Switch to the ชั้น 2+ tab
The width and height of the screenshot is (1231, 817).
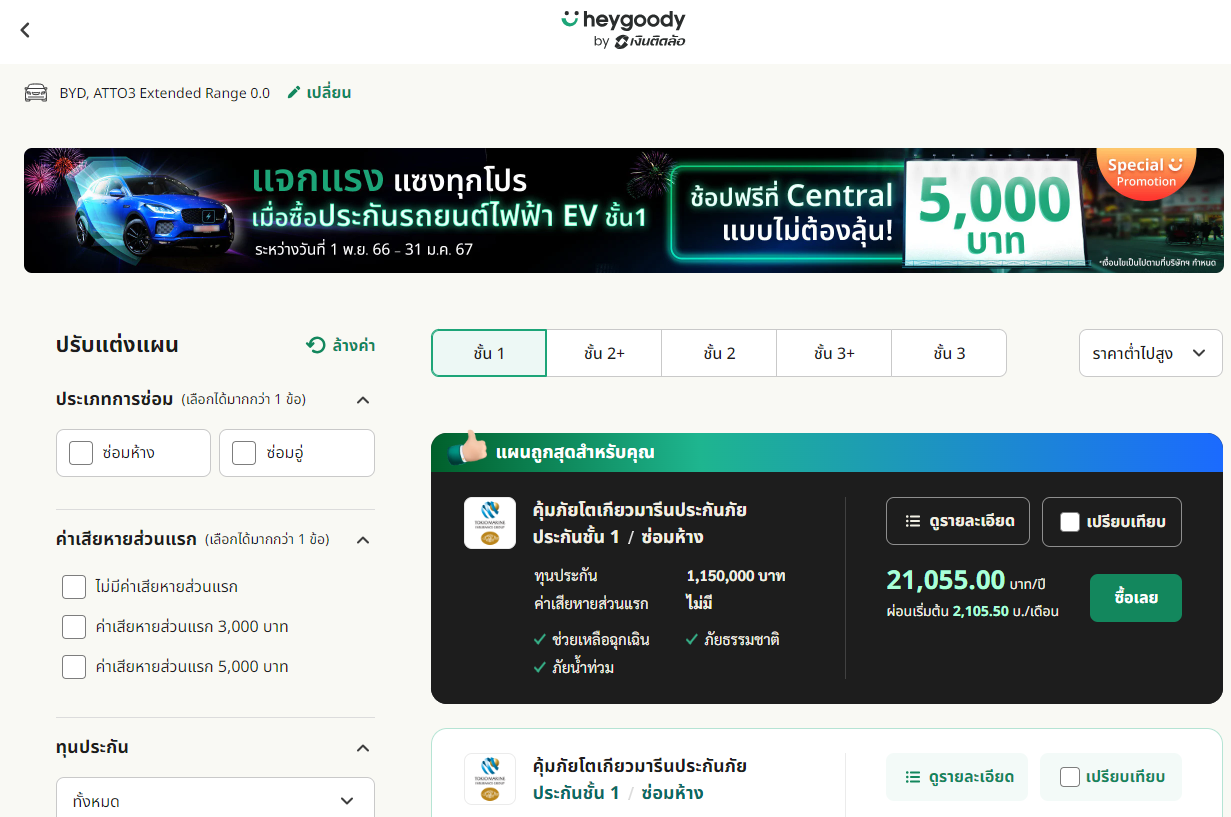604,353
